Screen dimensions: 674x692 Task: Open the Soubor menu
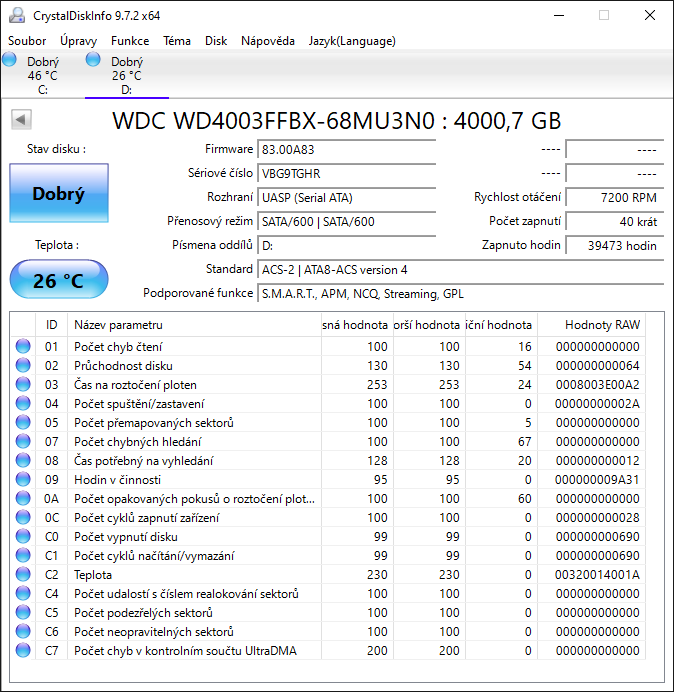[x=27, y=41]
